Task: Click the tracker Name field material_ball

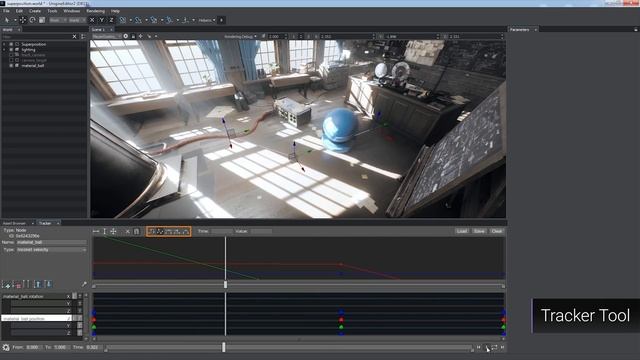Action: click(x=51, y=242)
